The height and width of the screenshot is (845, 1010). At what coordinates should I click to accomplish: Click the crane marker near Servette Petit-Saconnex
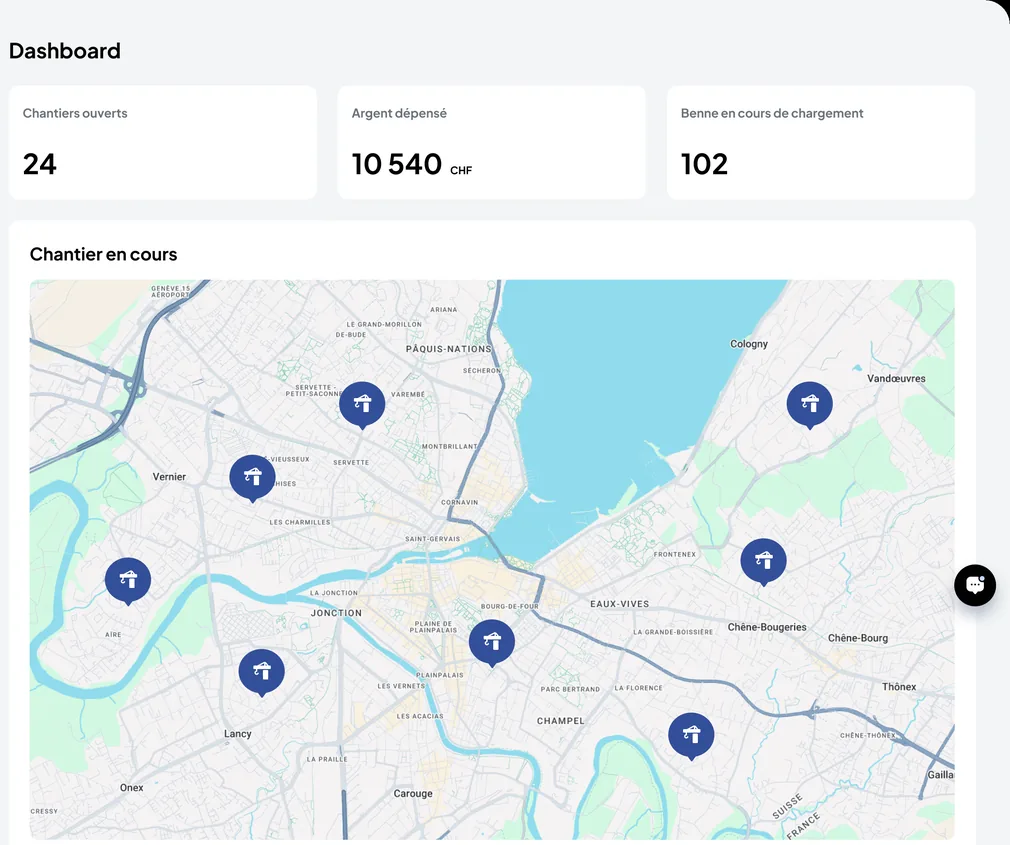[362, 404]
